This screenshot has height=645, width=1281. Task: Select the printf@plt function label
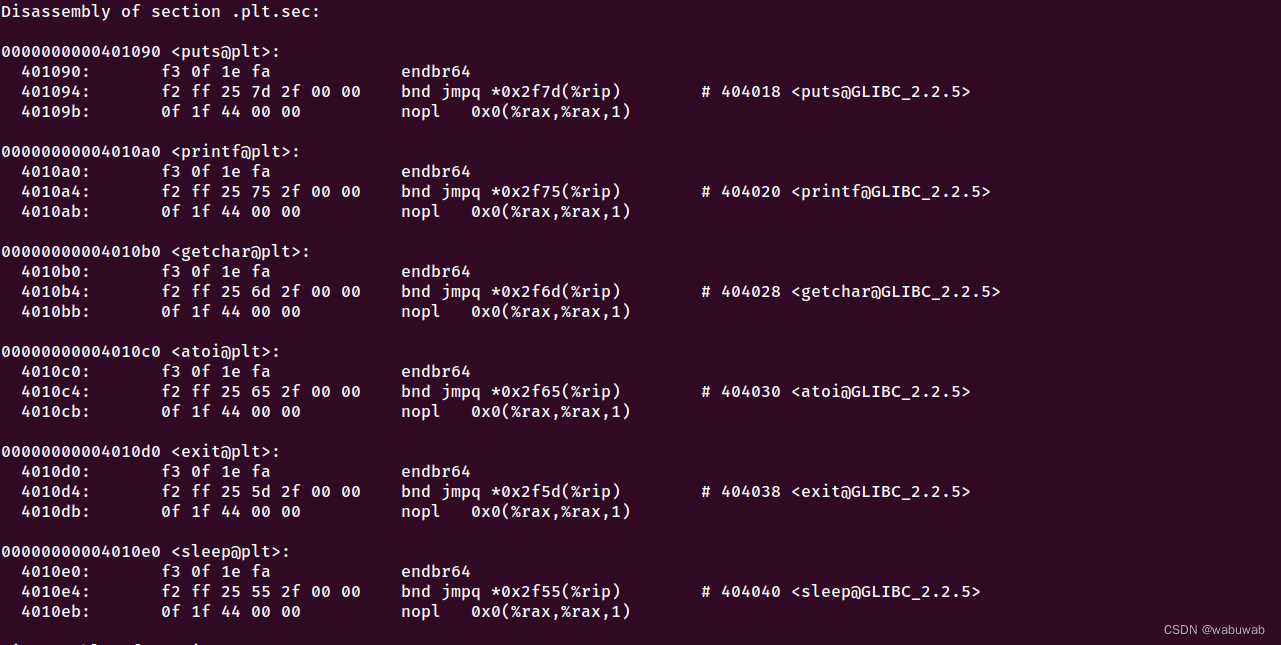235,152
